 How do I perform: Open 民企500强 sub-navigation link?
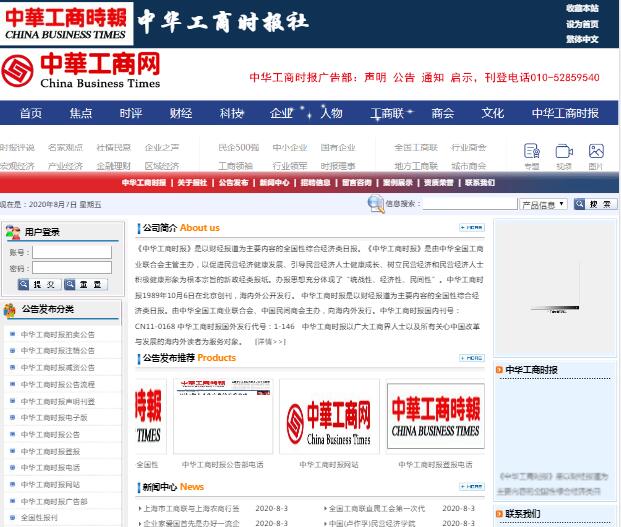[239, 148]
